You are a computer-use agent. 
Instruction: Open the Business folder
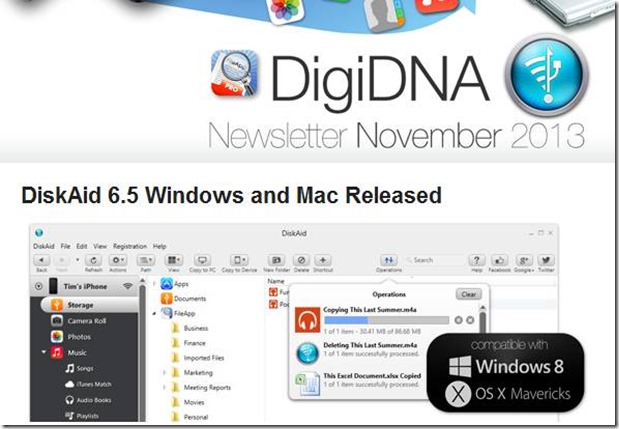[x=190, y=328]
